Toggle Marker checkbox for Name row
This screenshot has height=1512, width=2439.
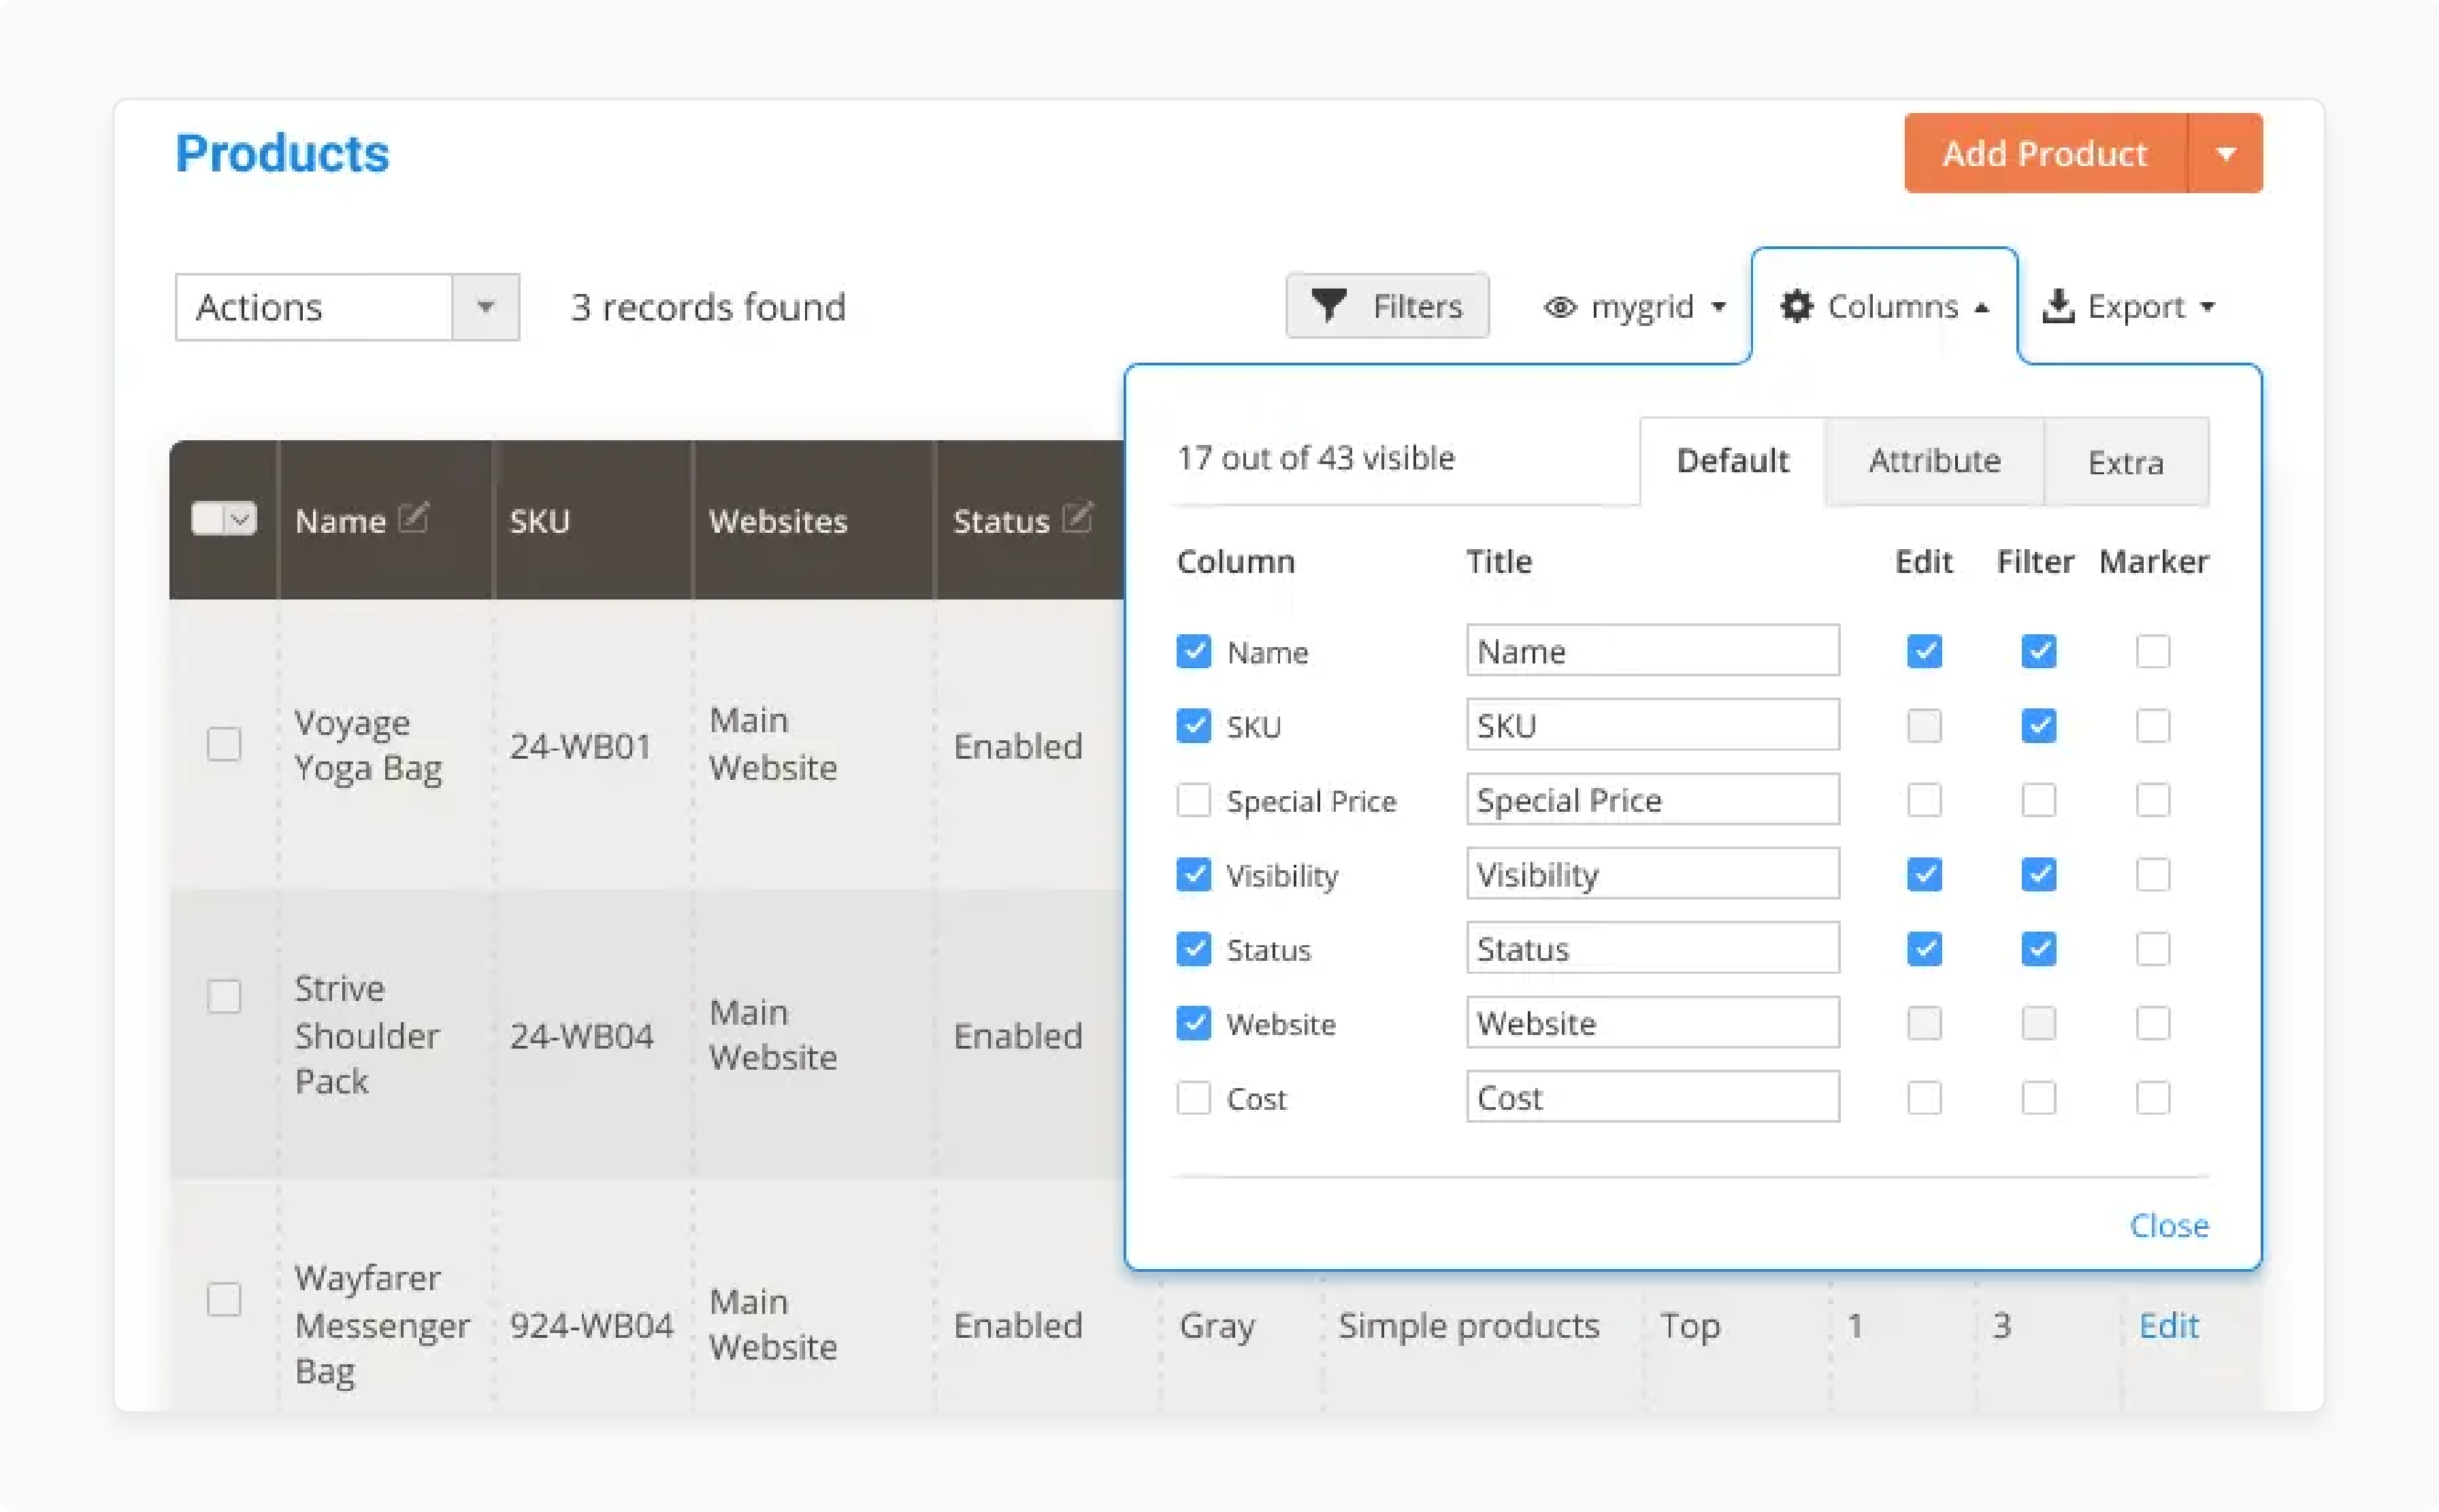pyautogui.click(x=2152, y=651)
